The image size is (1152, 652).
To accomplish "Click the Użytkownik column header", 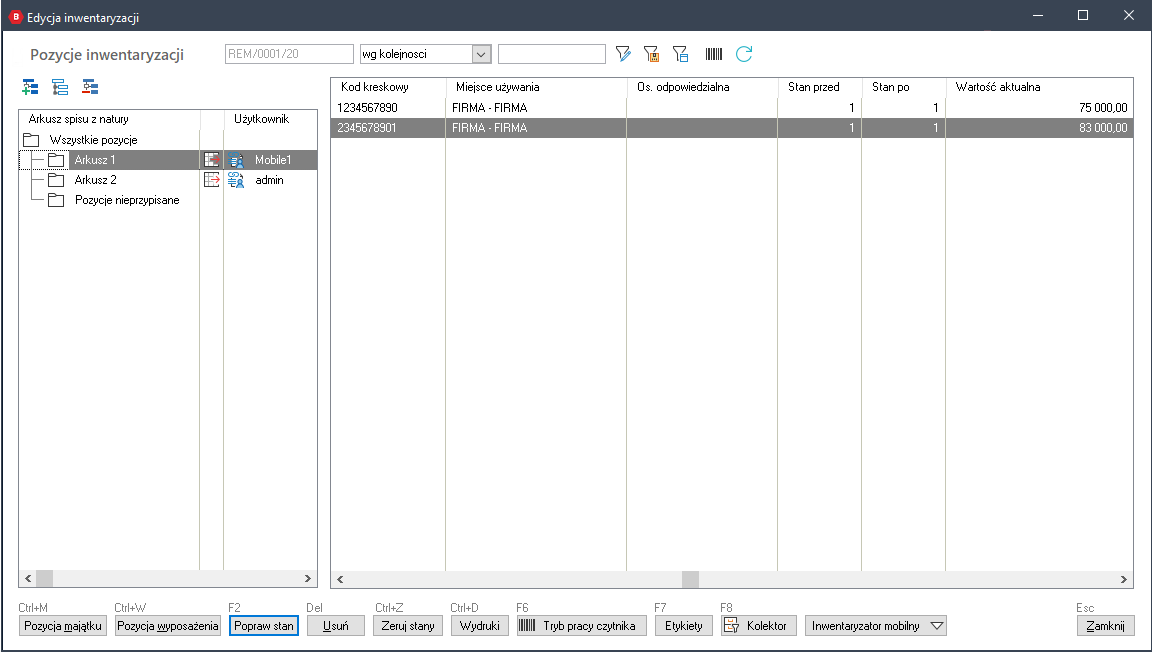I will tap(270, 119).
